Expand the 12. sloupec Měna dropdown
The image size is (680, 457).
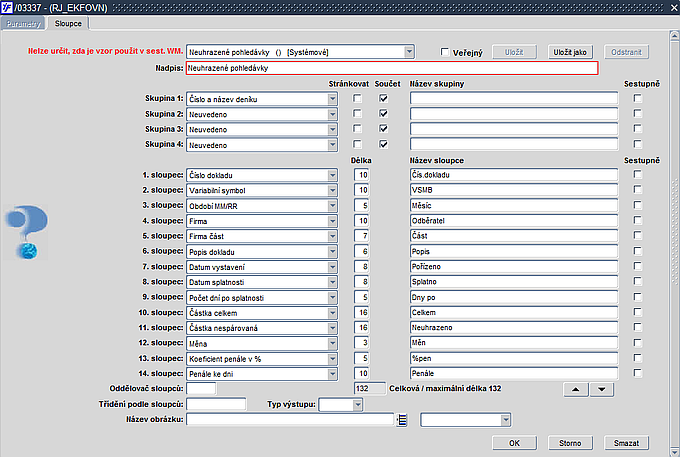[332, 343]
